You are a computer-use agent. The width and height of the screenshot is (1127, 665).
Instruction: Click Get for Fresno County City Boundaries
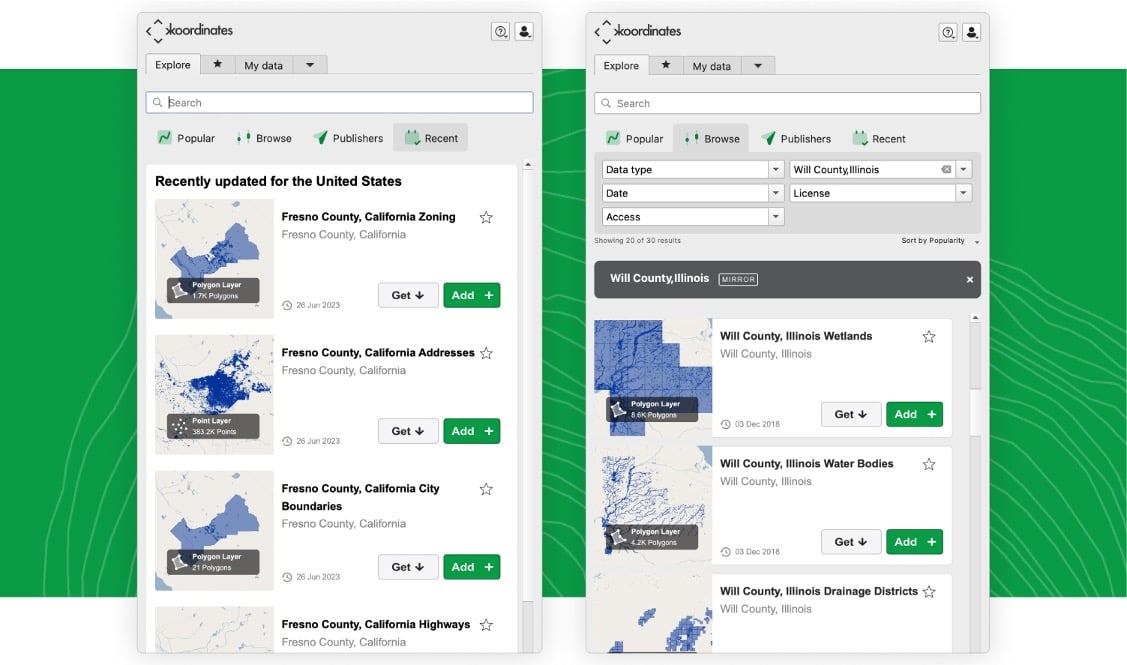click(408, 567)
